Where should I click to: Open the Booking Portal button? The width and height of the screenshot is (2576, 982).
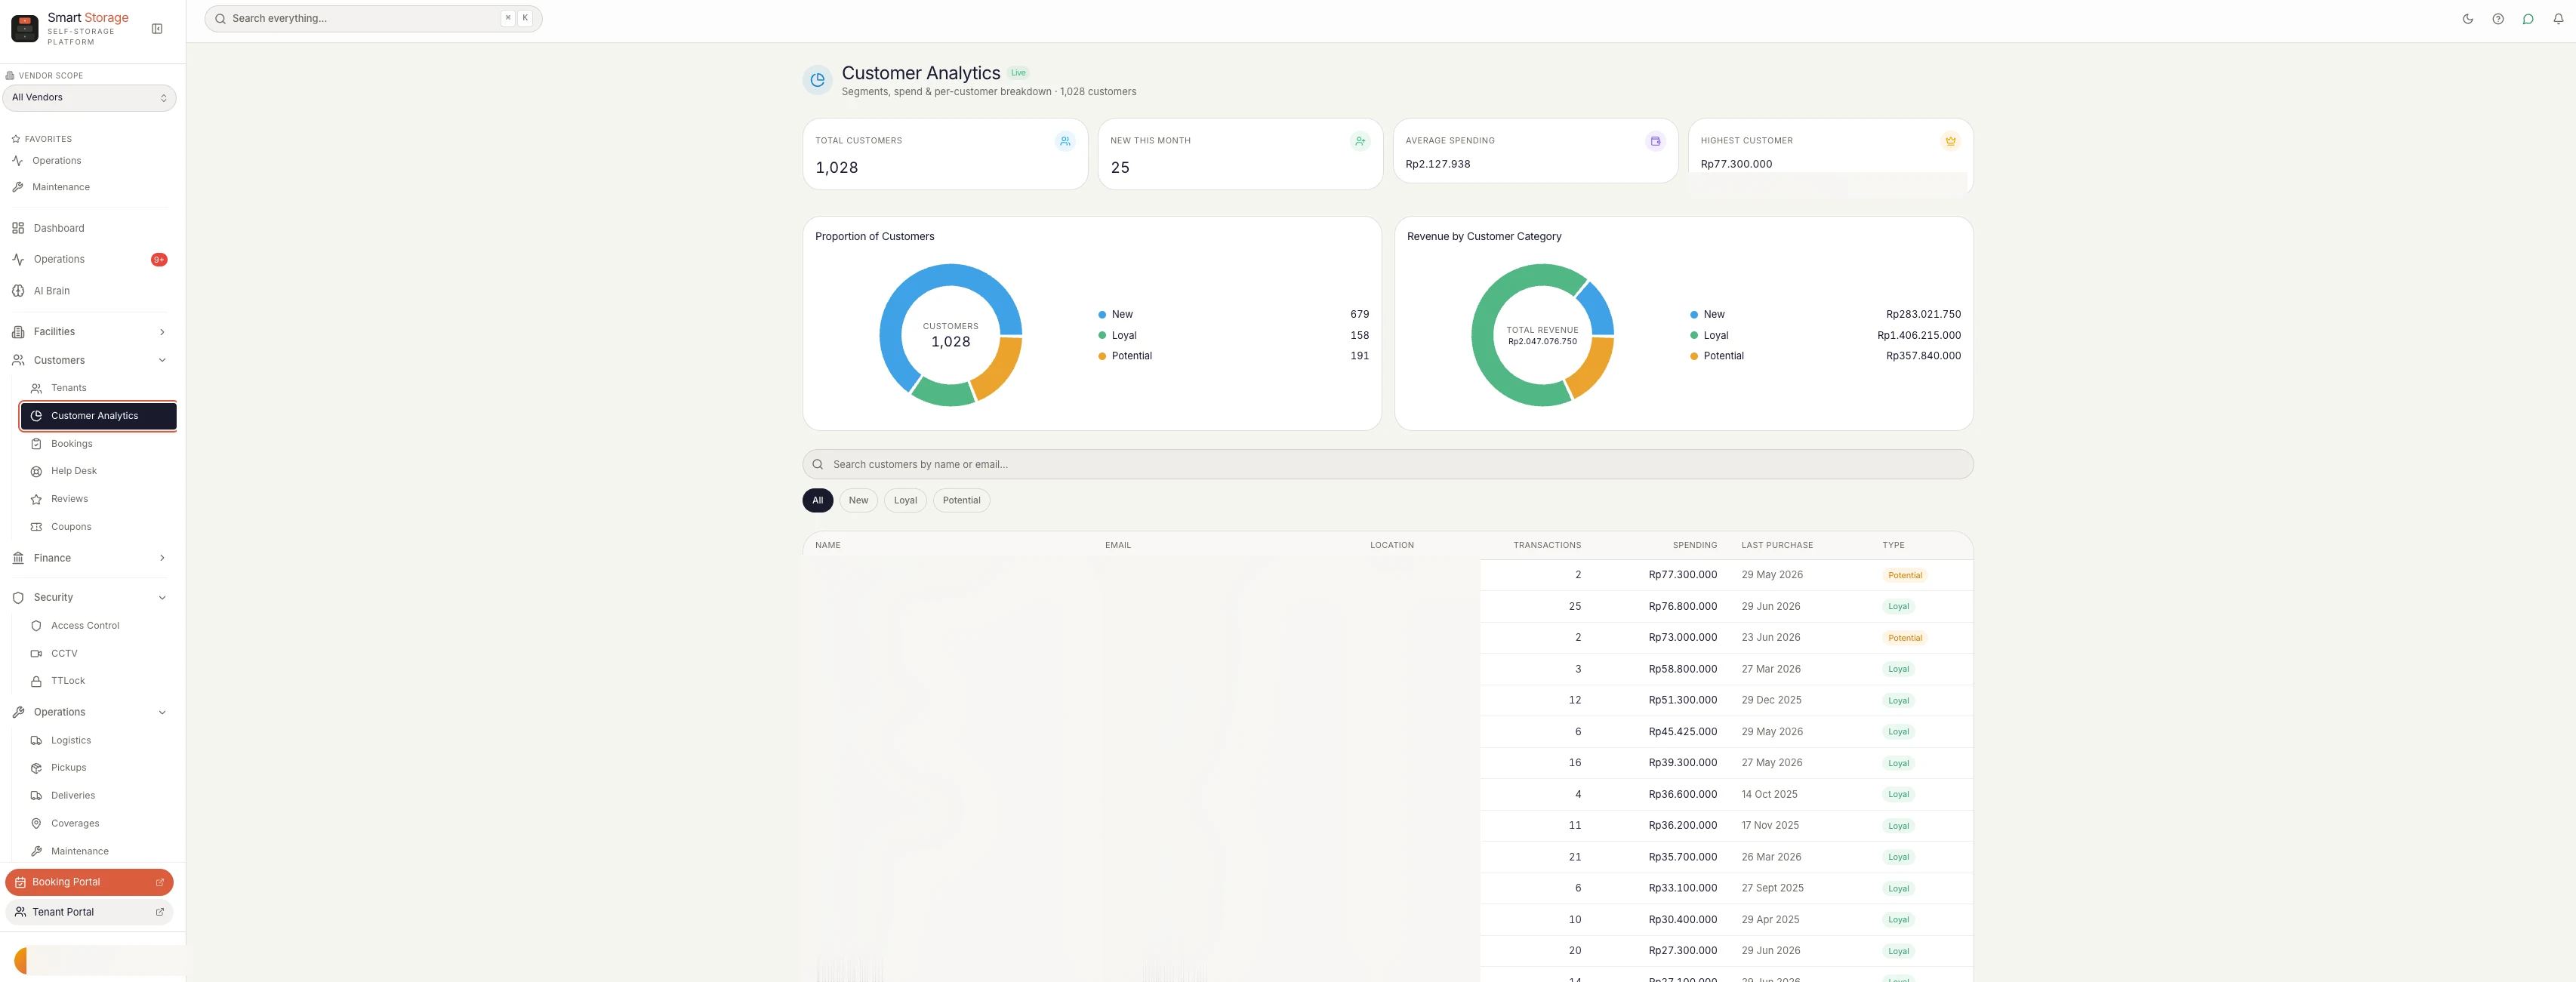click(89, 882)
